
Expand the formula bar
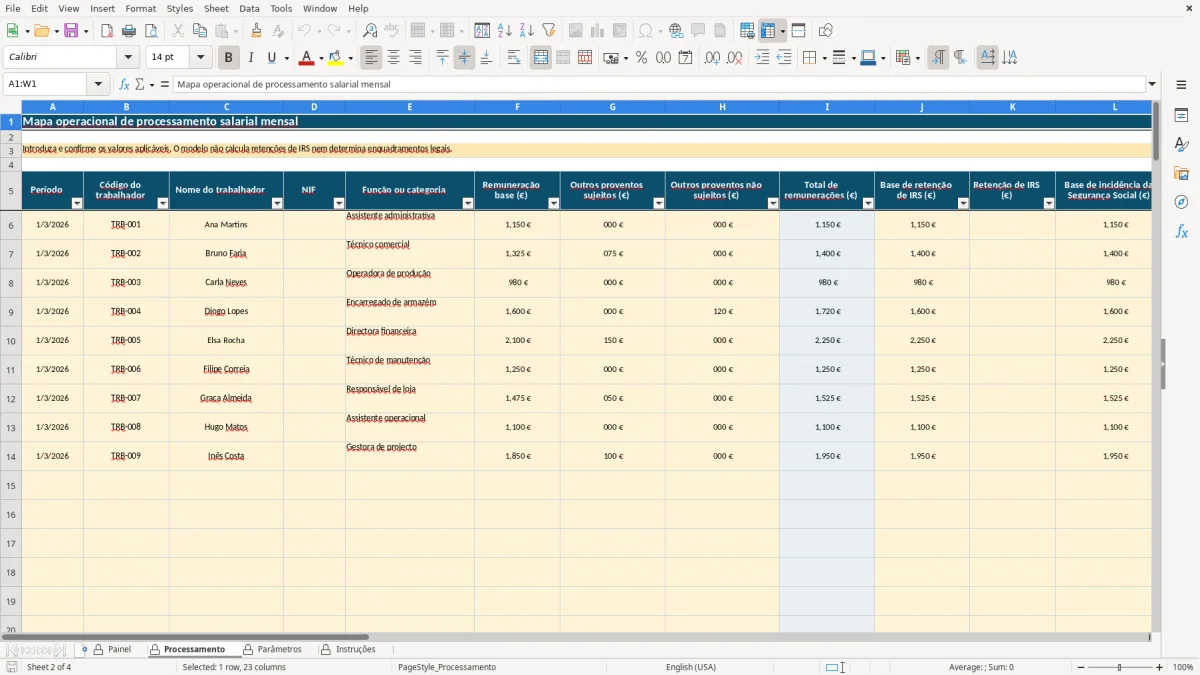[x=1152, y=85]
